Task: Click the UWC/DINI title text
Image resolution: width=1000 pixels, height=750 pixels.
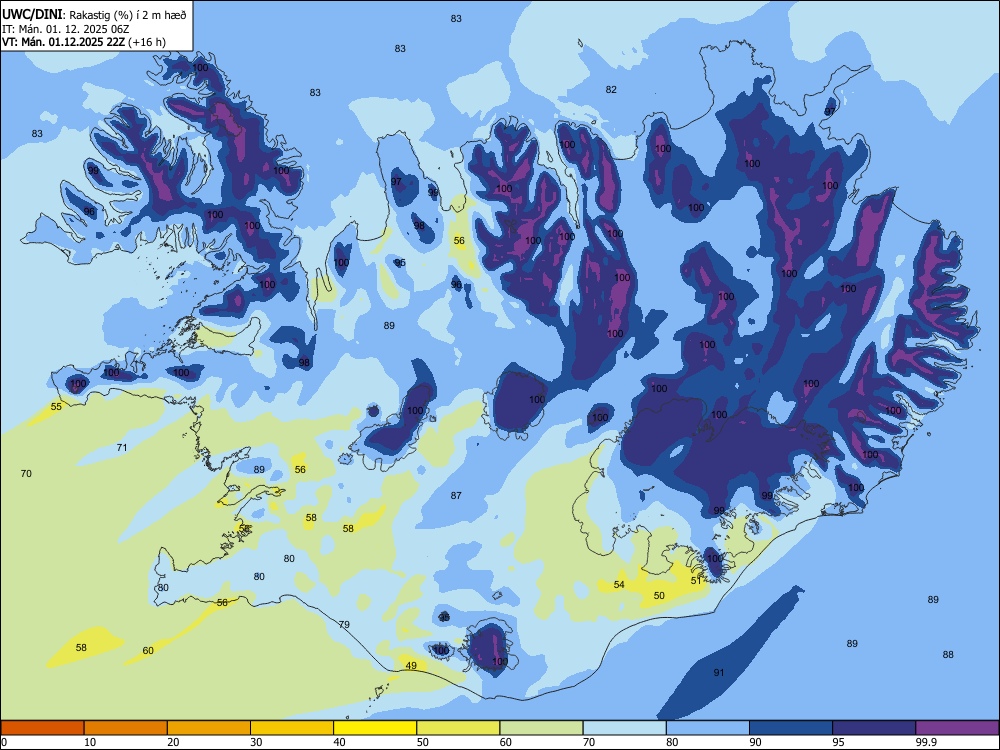Action: click(32, 15)
